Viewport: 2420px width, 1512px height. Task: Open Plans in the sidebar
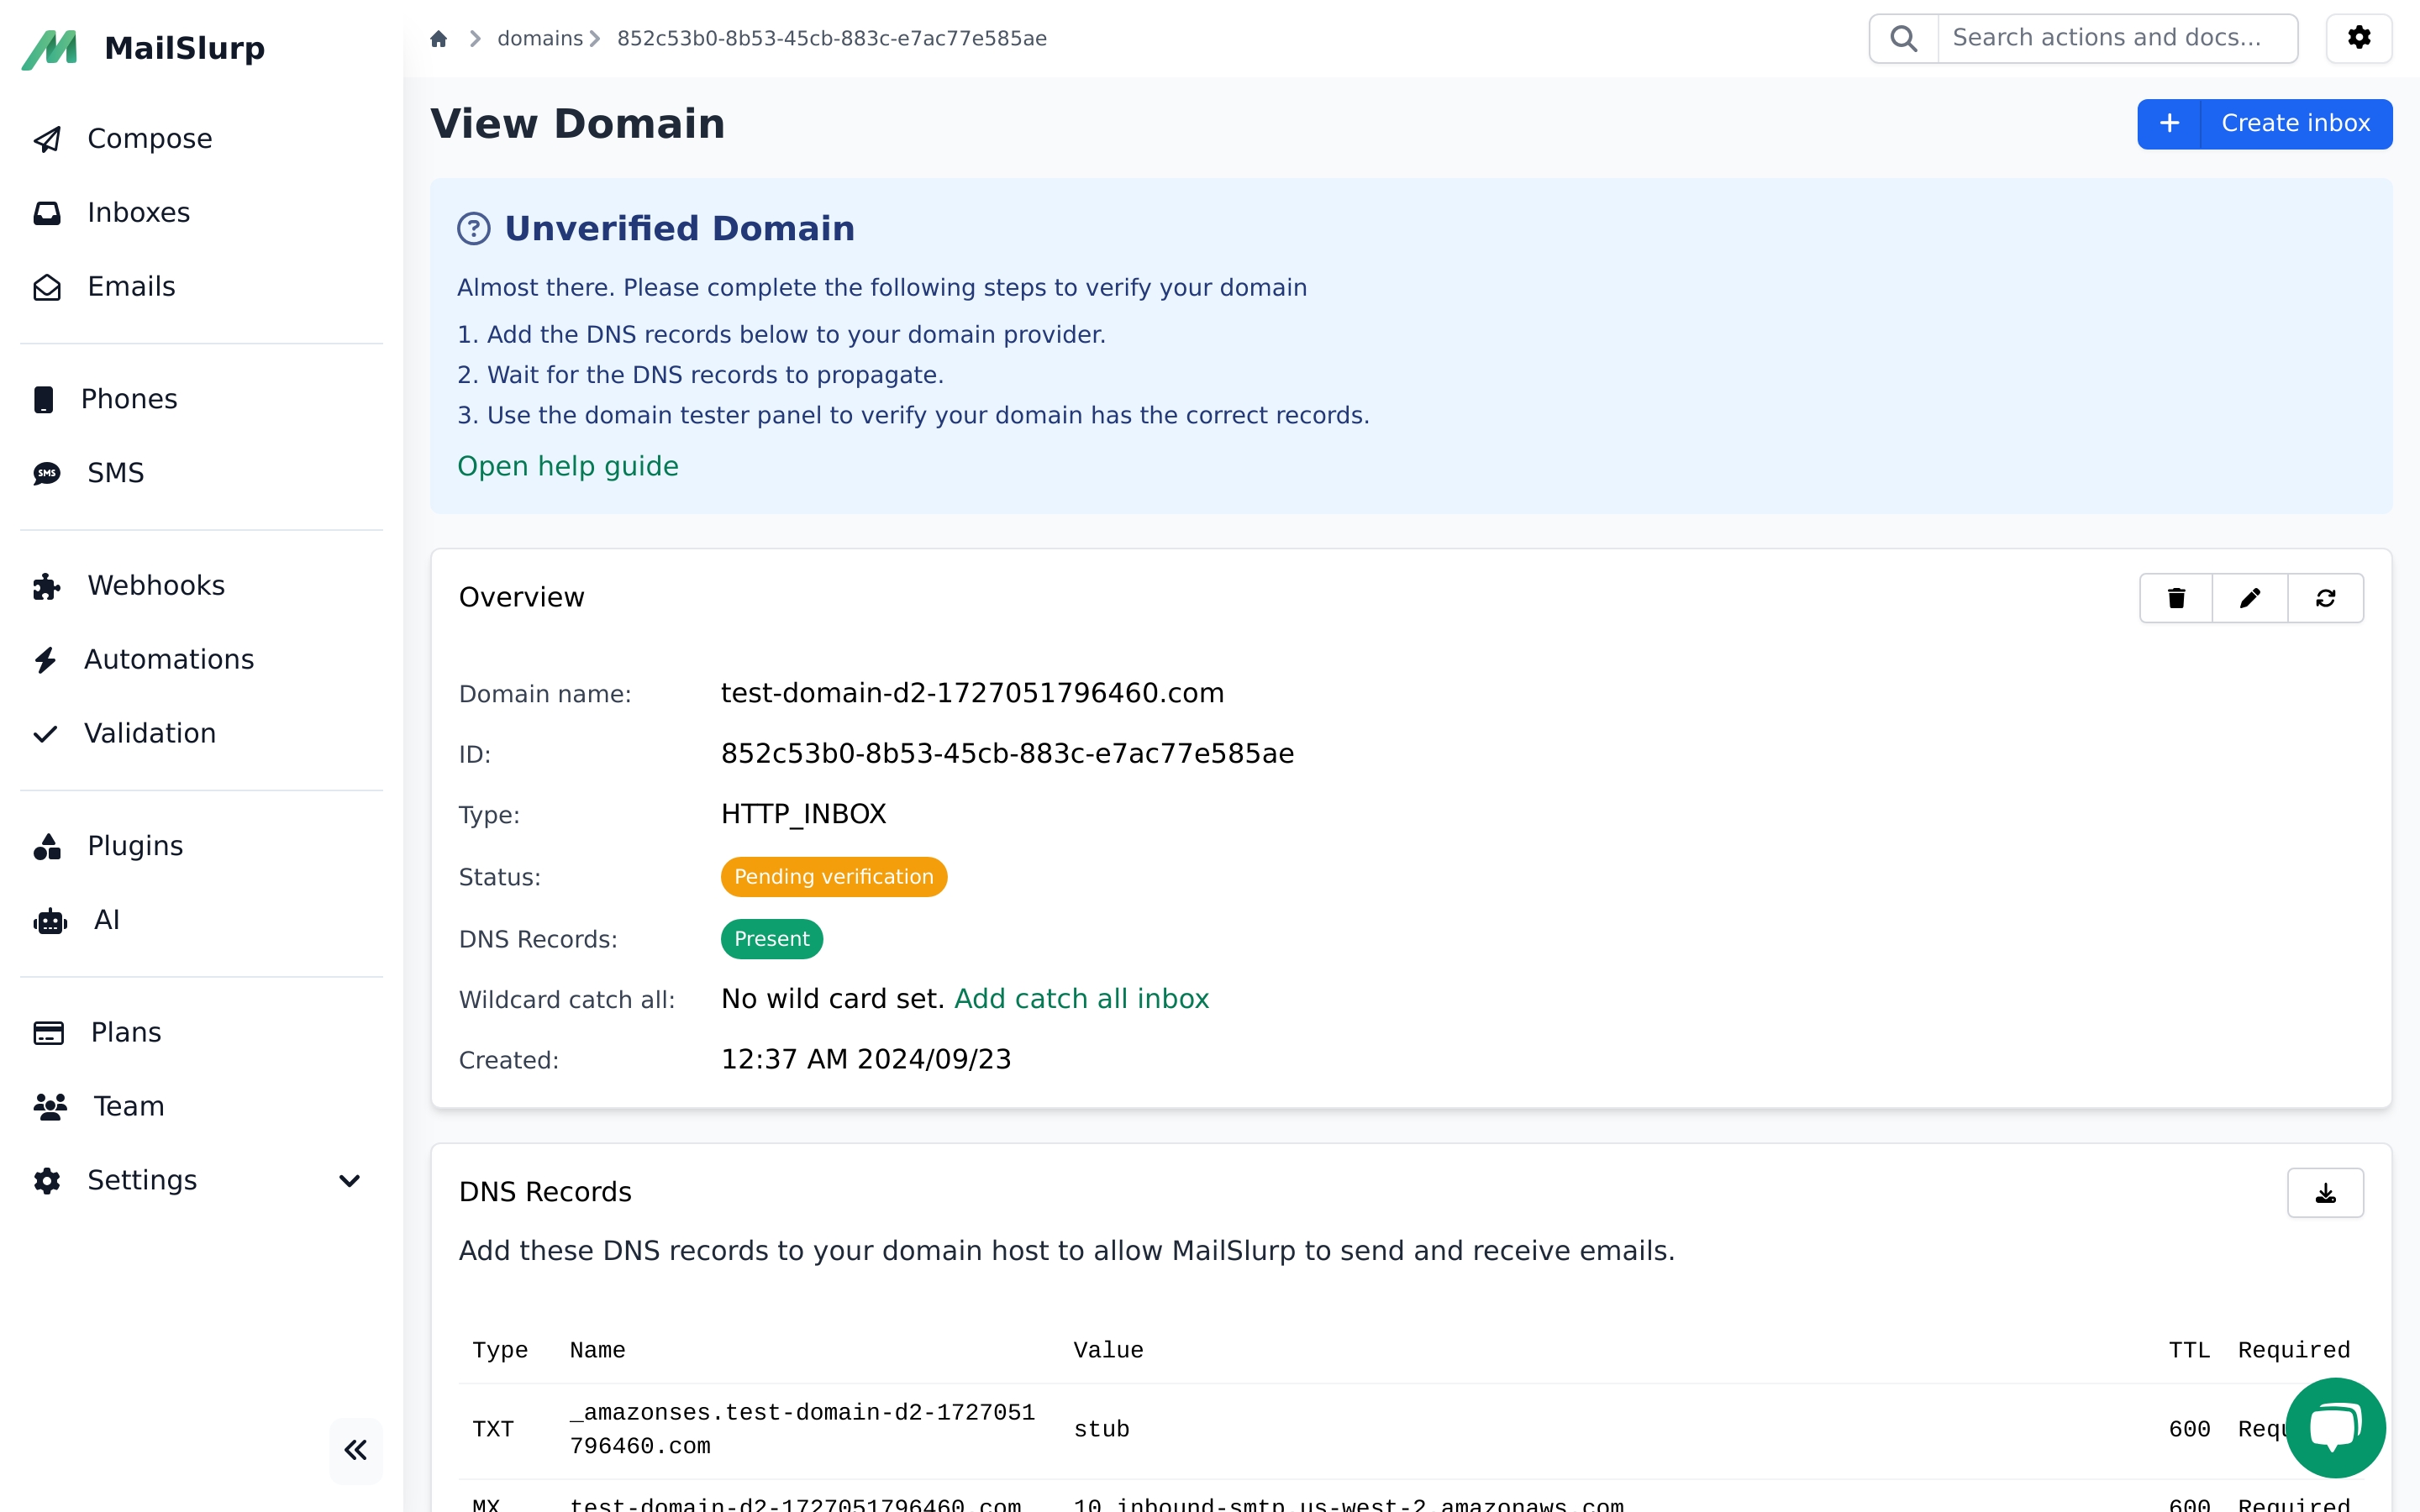pos(126,1033)
